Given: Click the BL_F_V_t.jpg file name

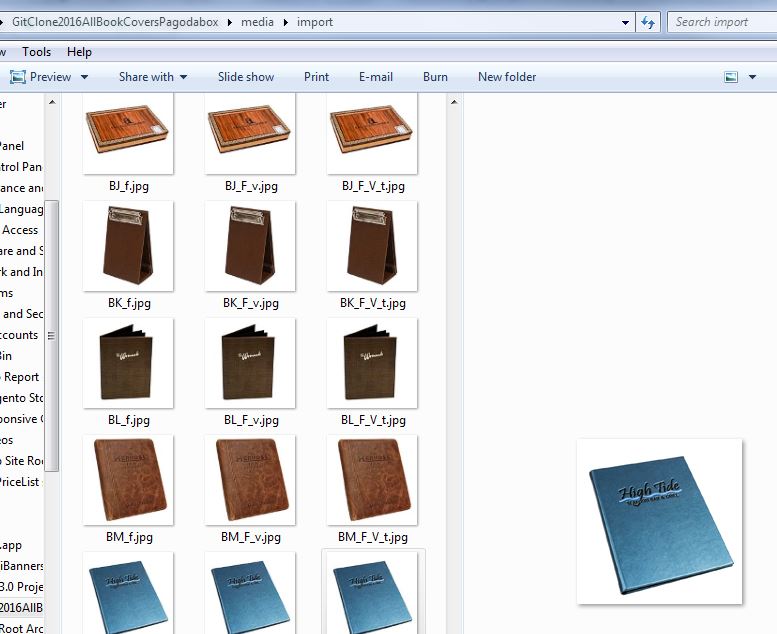Looking at the screenshot, I should click(x=373, y=420).
